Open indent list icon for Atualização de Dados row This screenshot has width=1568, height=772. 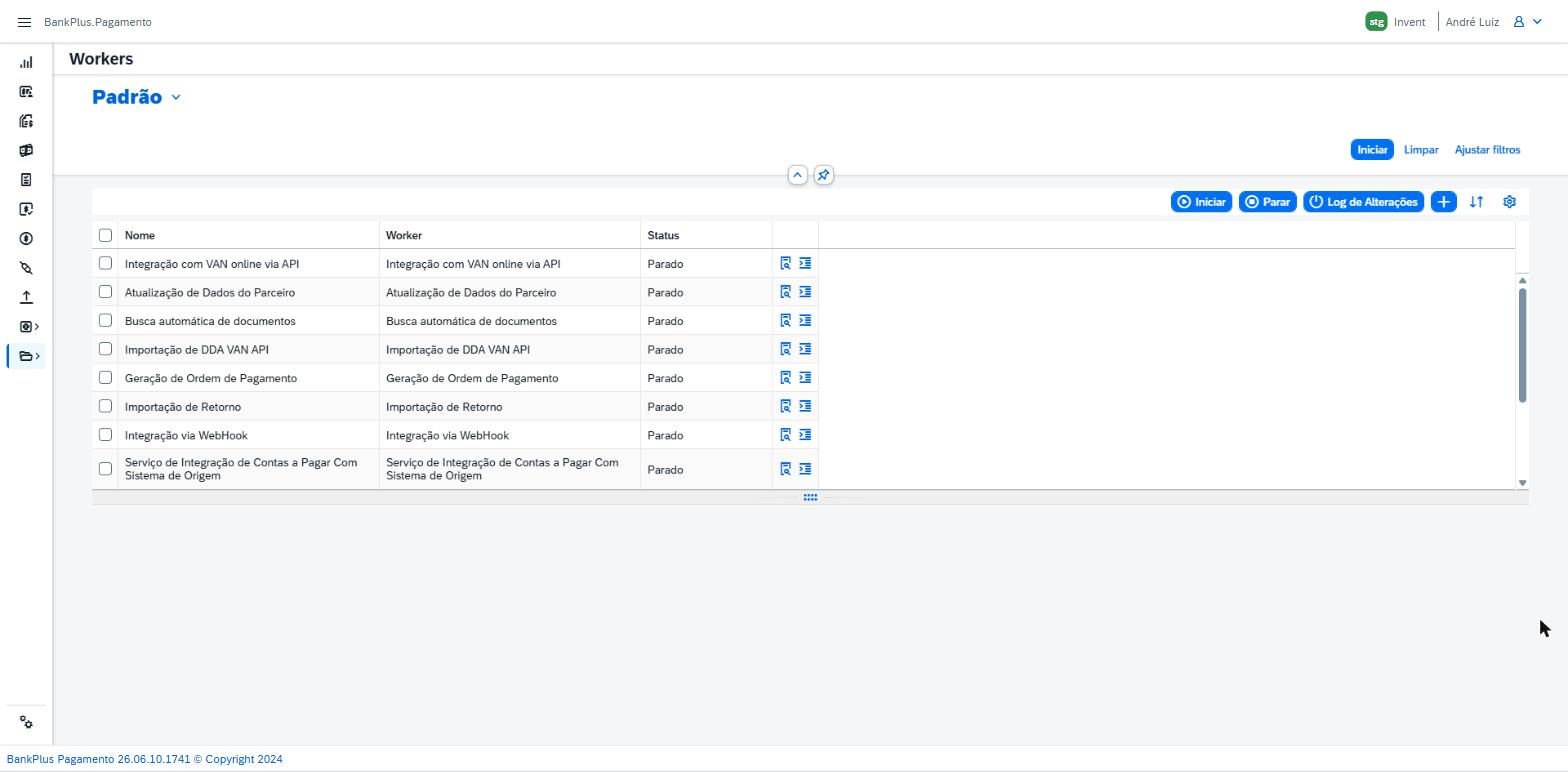(x=805, y=292)
